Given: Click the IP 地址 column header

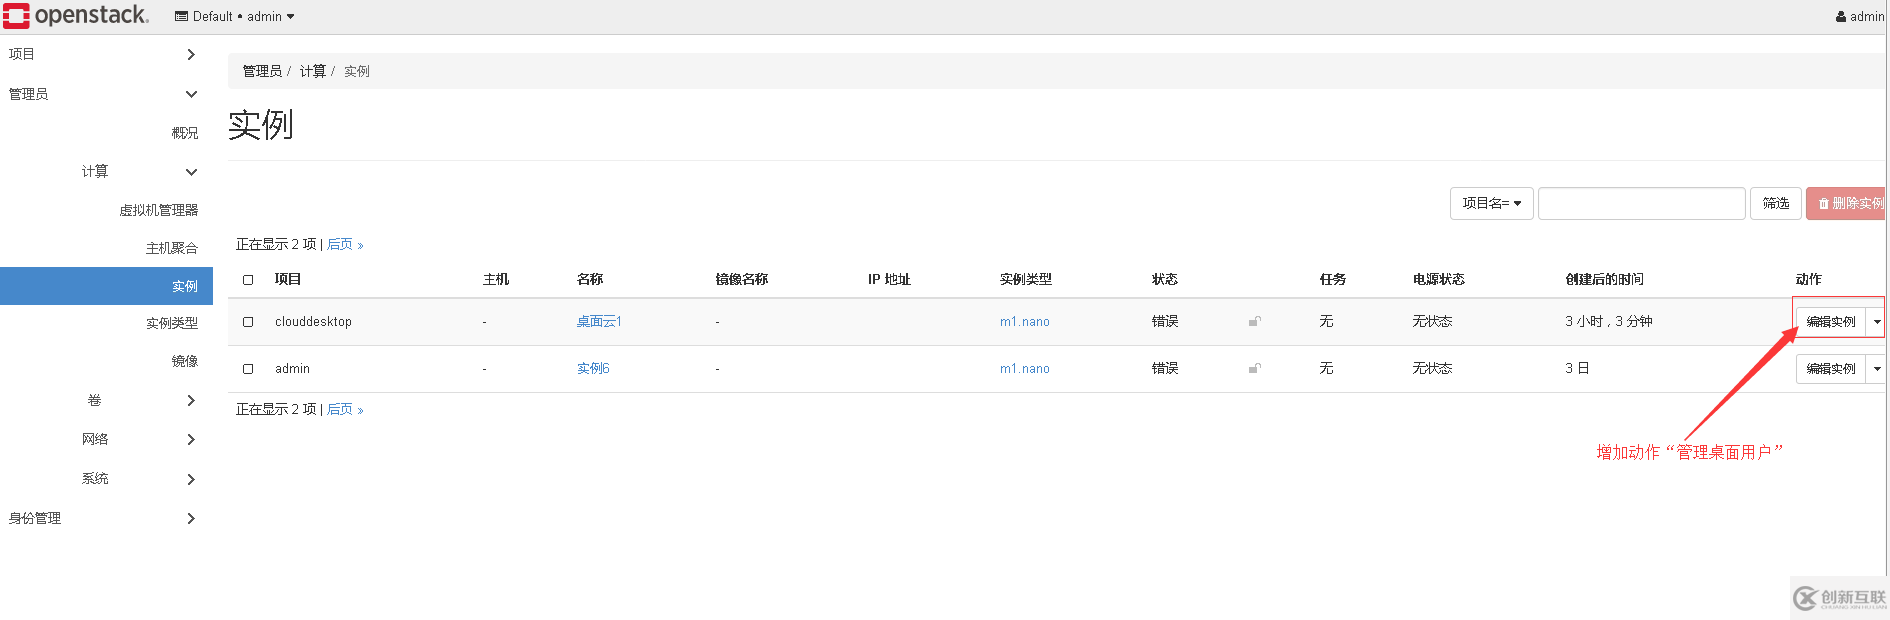Looking at the screenshot, I should 889,280.
